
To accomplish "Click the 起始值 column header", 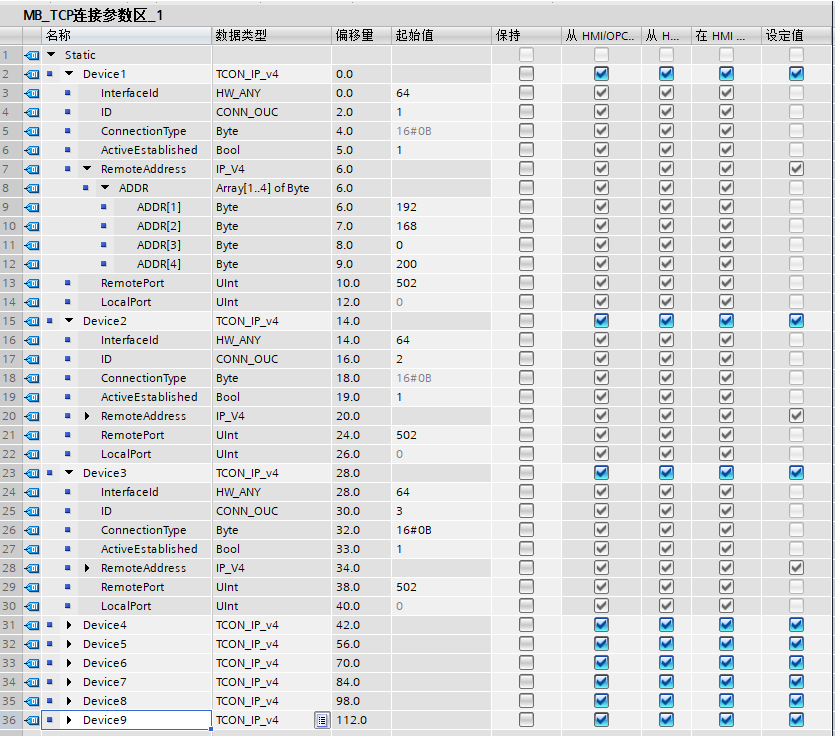I will tap(441, 36).
